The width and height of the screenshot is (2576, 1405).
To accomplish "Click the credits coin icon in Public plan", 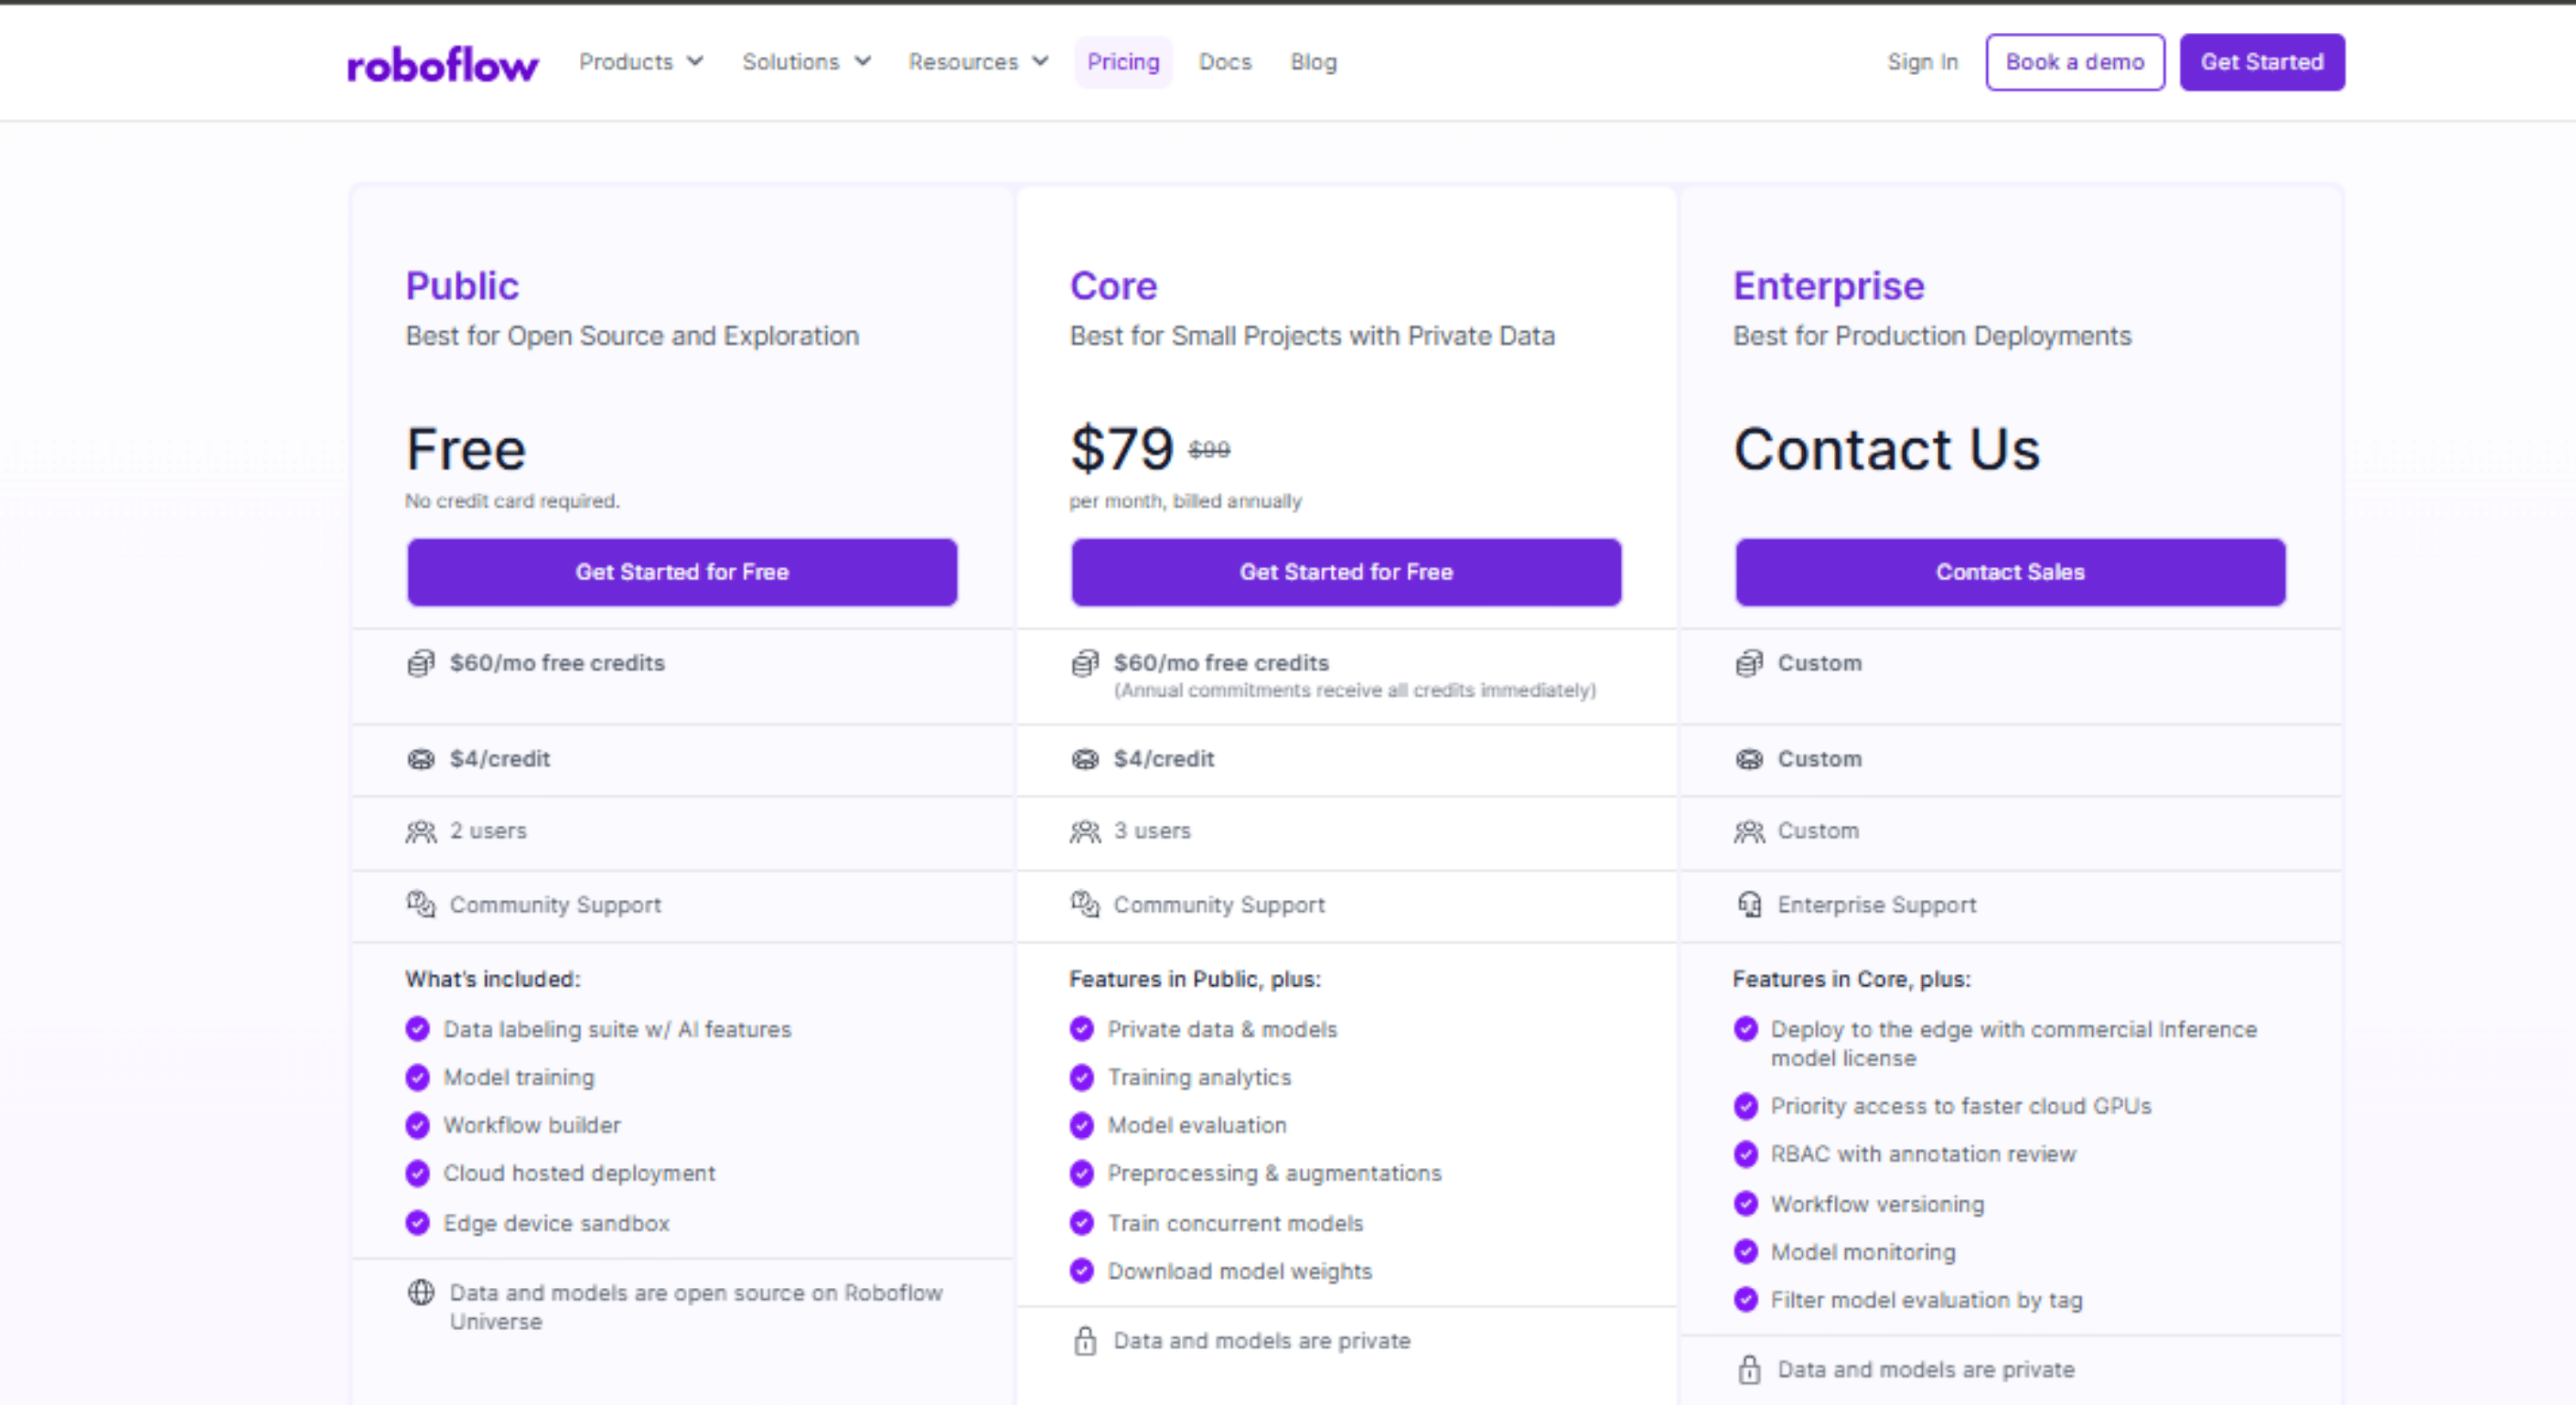I will pos(421,663).
